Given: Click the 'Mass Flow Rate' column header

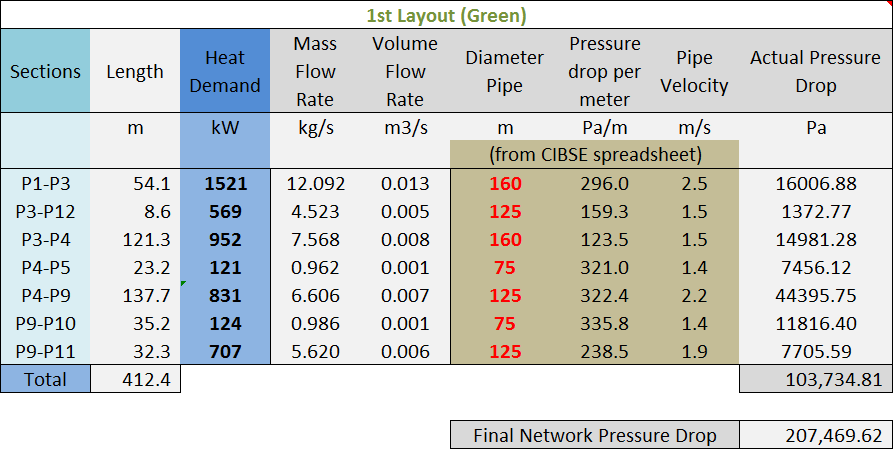Looking at the screenshot, I should coord(315,72).
